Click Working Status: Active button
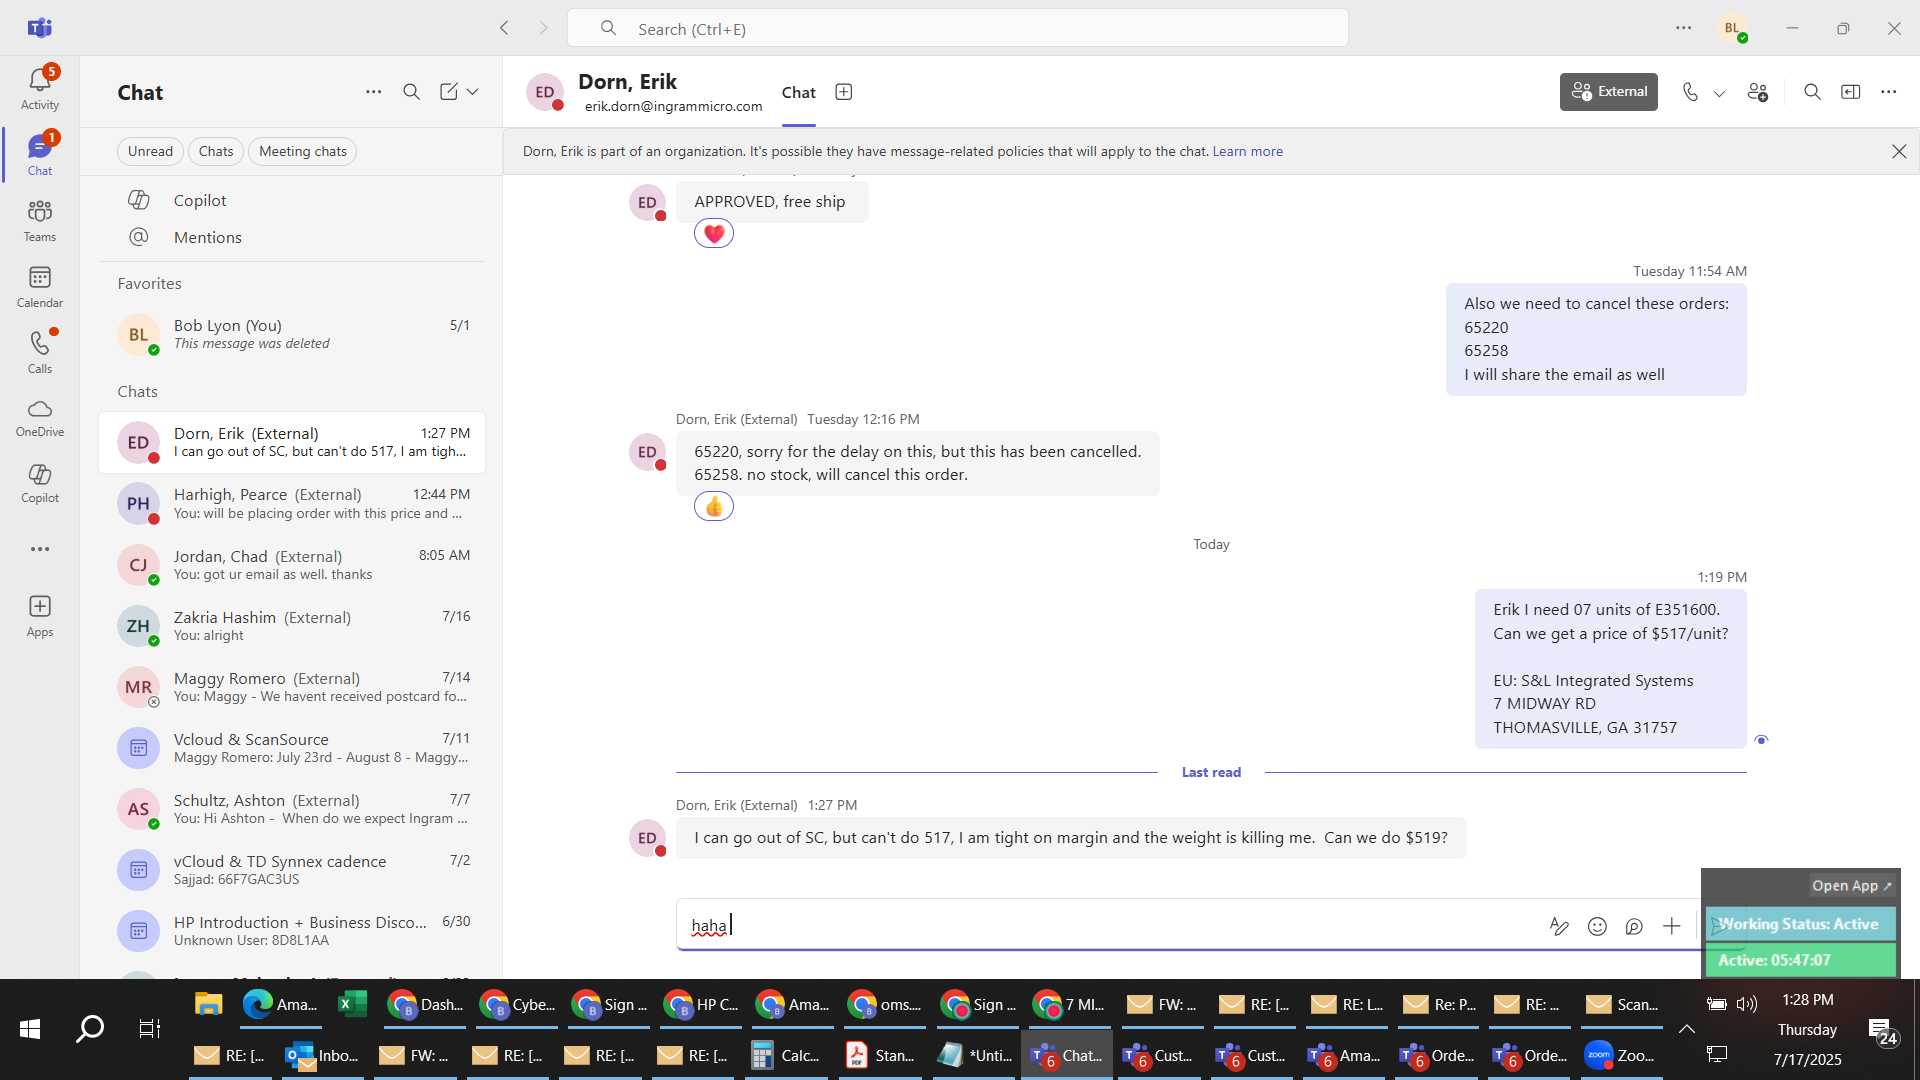 [x=1800, y=924]
